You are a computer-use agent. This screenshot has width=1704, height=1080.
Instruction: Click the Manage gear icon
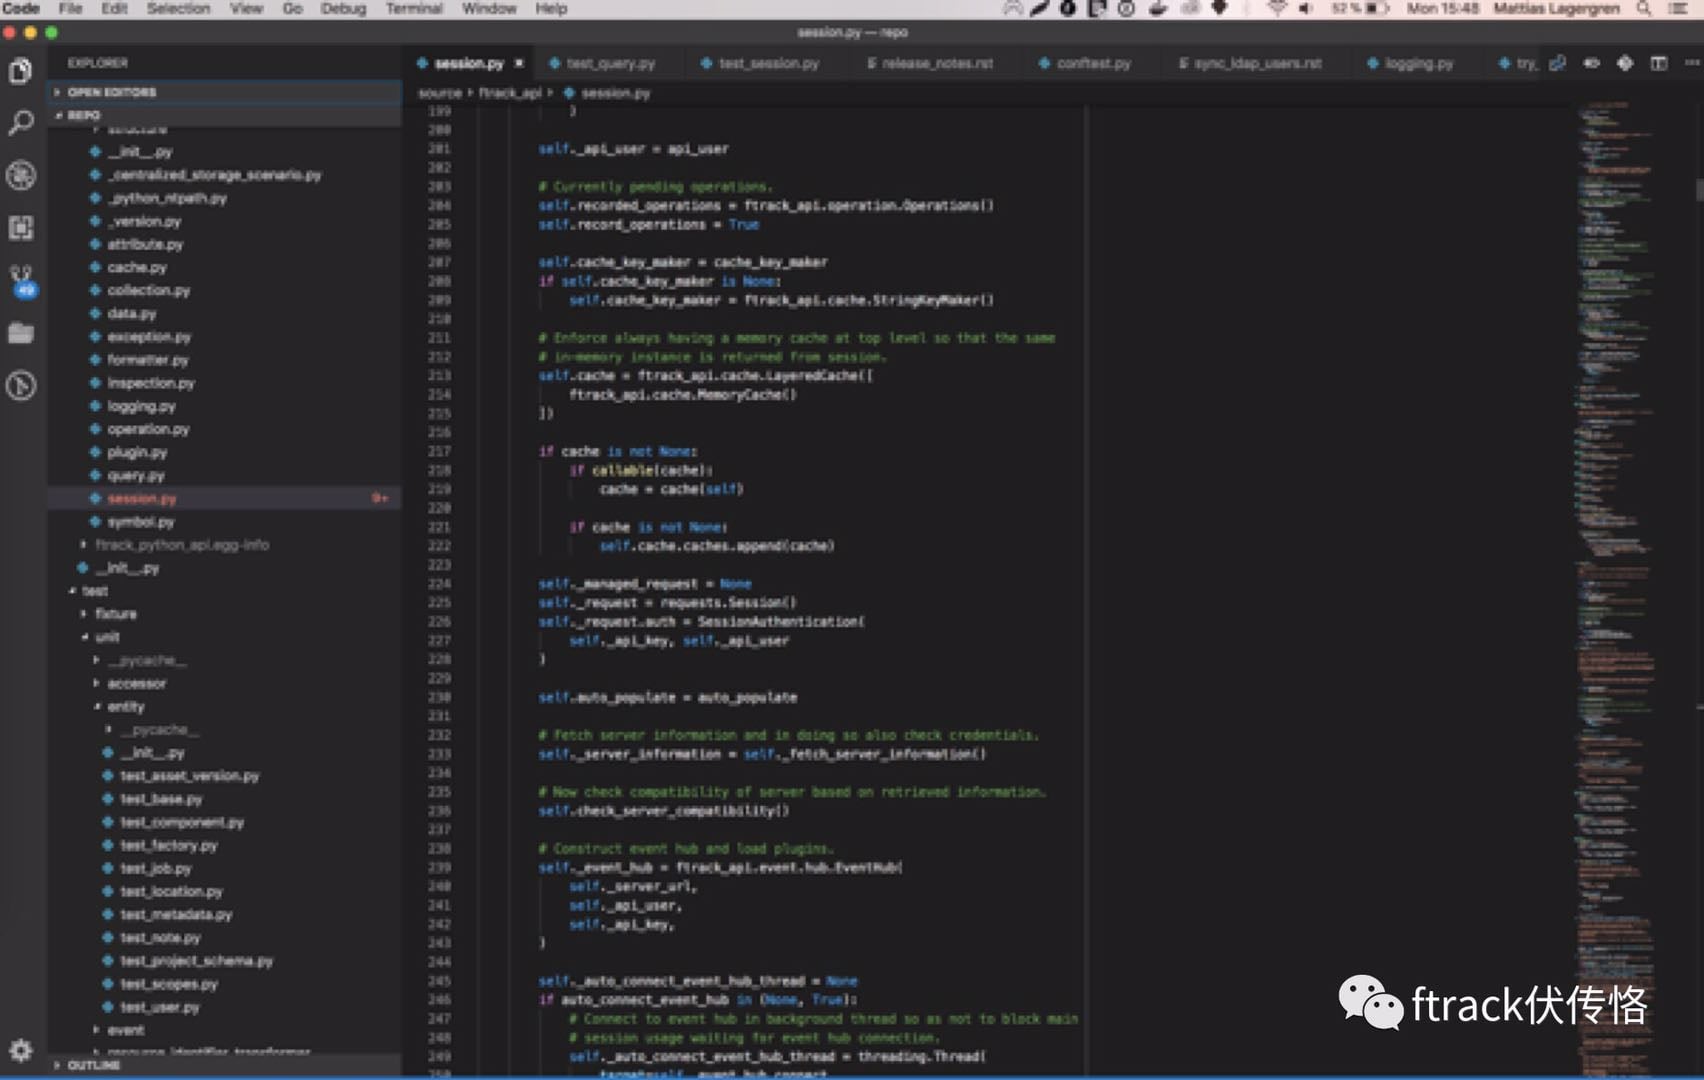21,1049
